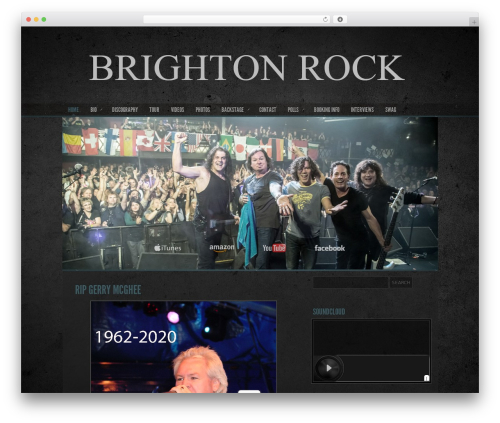500x423 pixels.
Task: Open the Photos page
Action: click(203, 109)
